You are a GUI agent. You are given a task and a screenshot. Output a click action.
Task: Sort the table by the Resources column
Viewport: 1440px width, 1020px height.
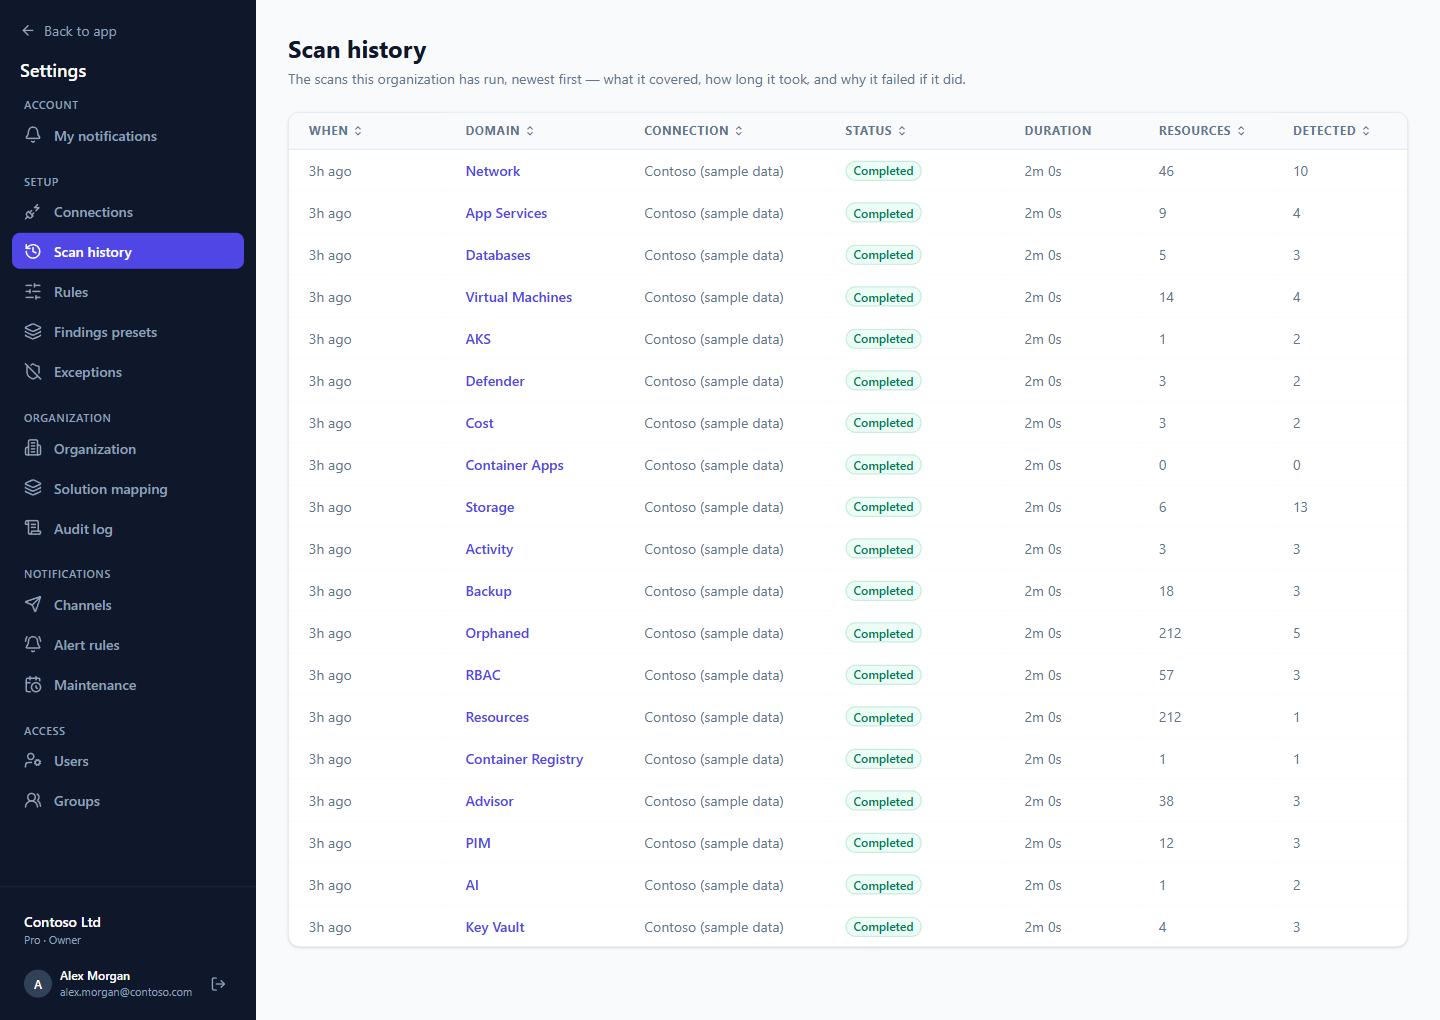1202,131
